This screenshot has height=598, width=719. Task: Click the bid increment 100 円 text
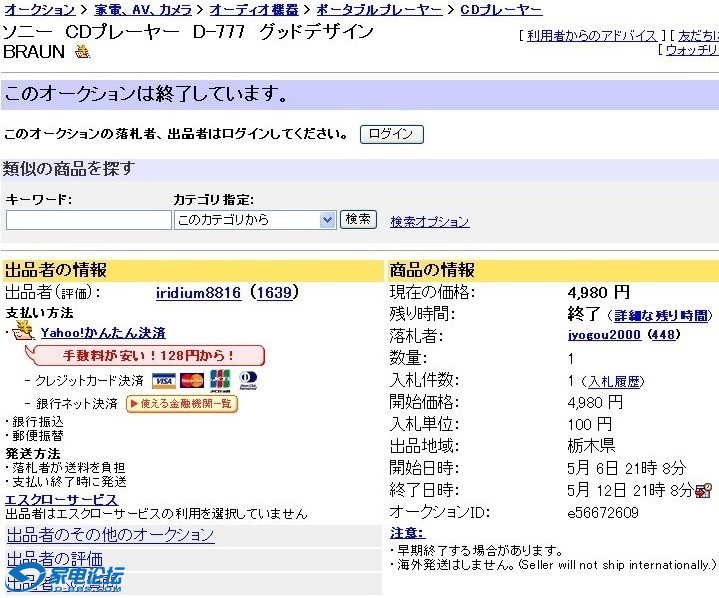[x=590, y=424]
